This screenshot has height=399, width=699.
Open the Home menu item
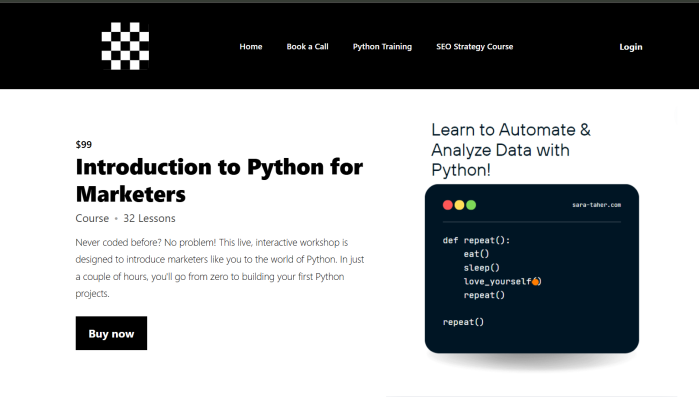251,46
